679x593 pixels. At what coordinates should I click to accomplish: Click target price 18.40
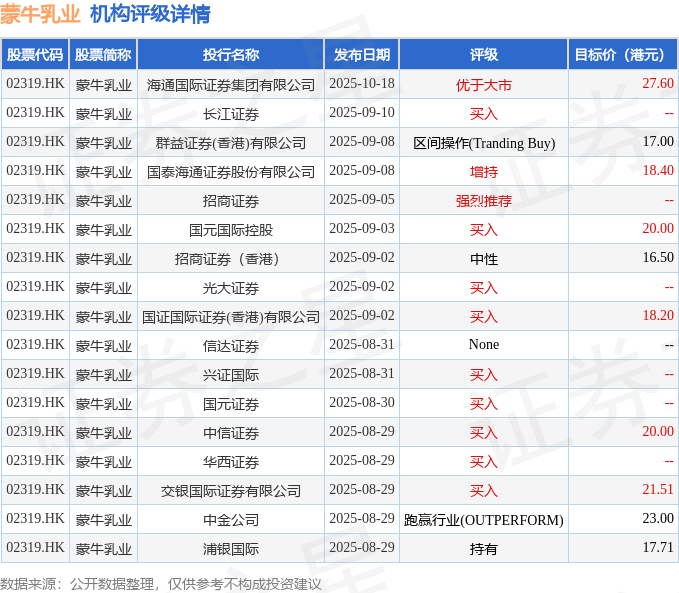pyautogui.click(x=658, y=170)
